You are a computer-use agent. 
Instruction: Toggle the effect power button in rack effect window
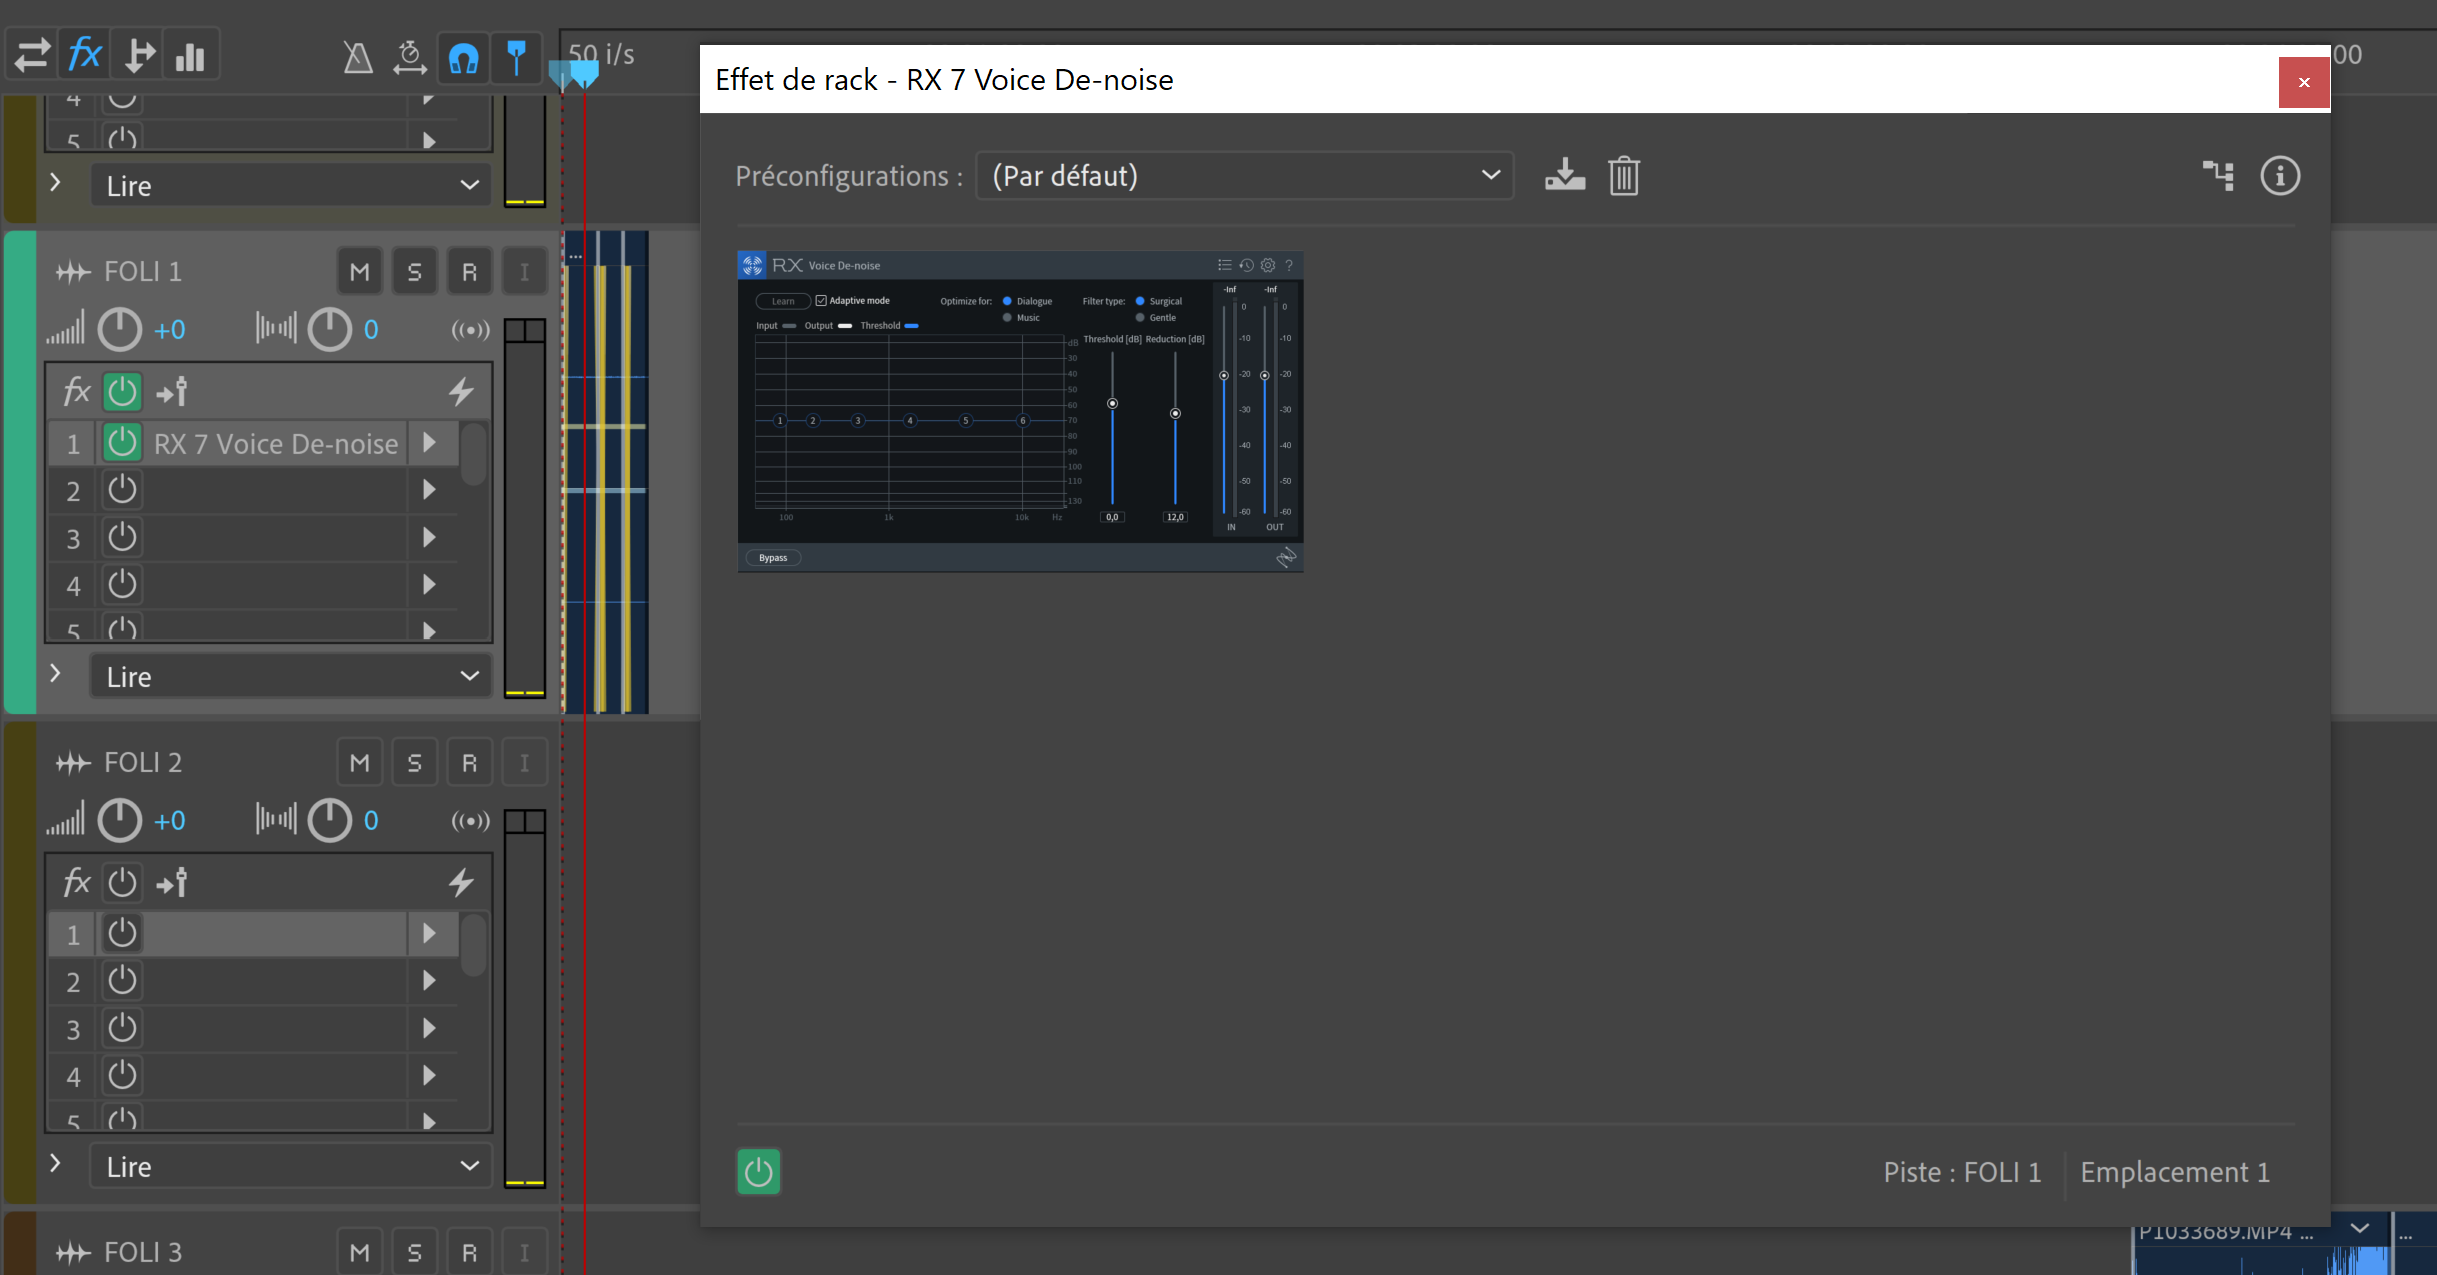click(758, 1171)
